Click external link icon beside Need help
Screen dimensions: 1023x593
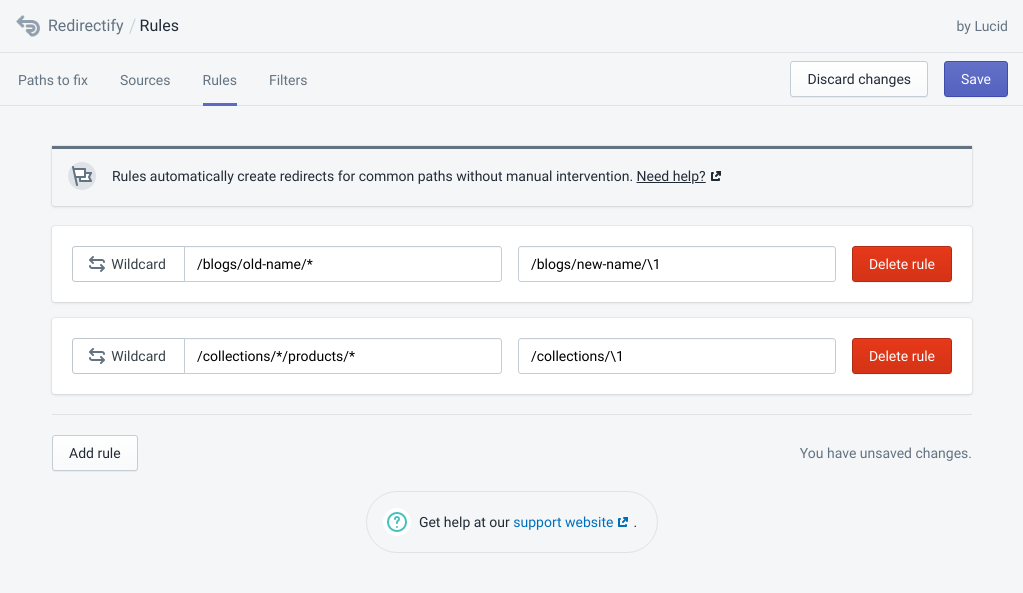tap(716, 176)
